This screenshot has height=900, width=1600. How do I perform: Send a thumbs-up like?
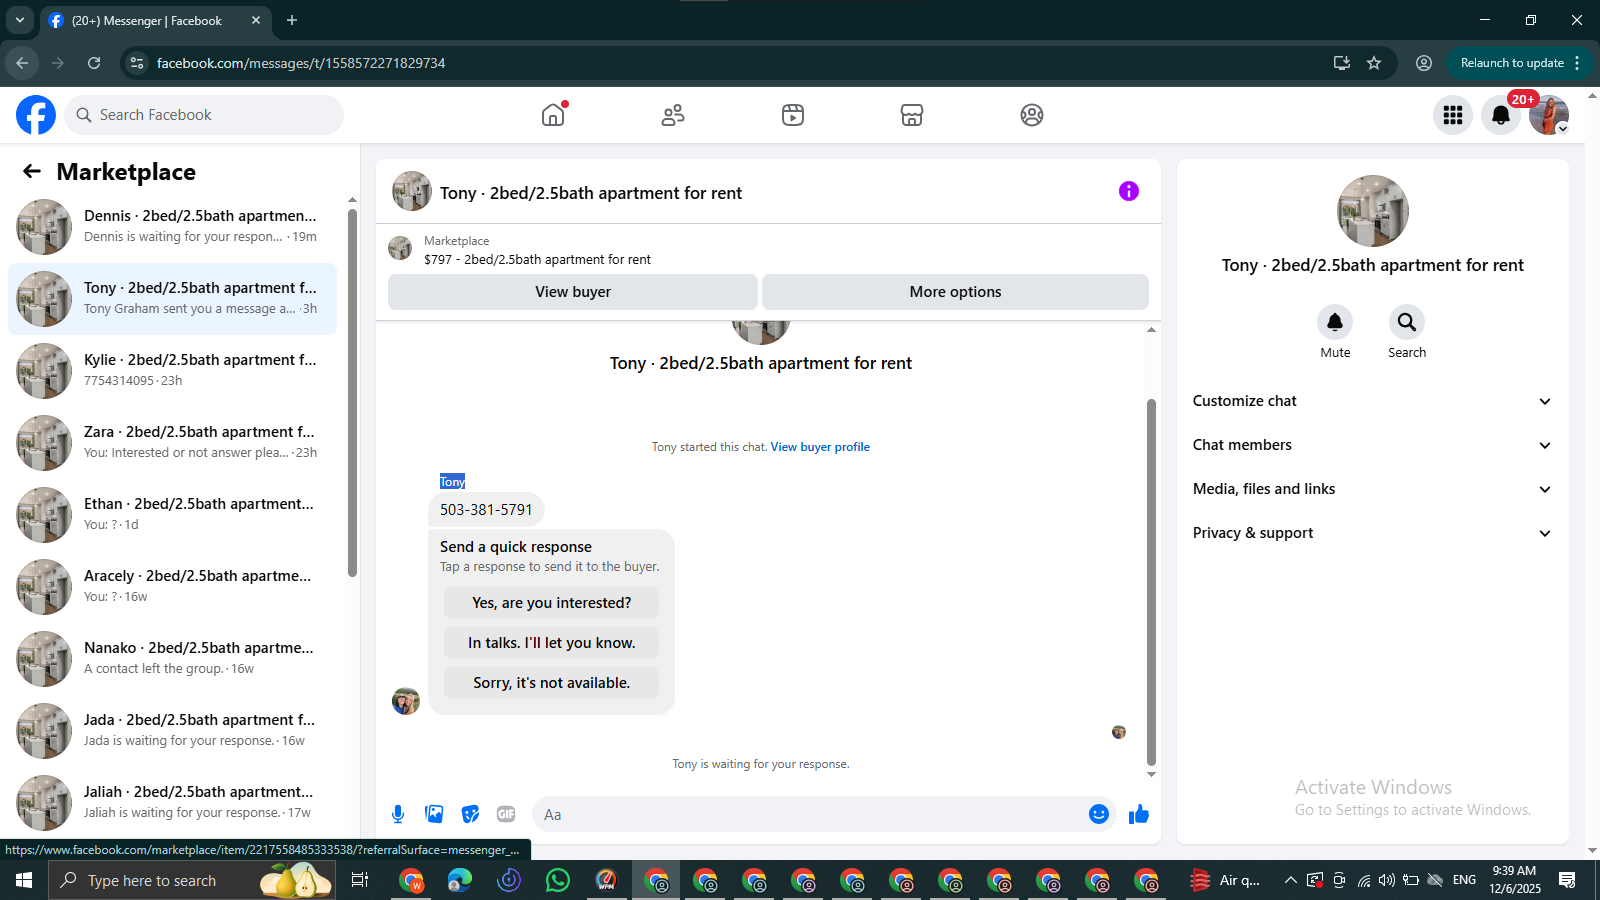(1139, 814)
